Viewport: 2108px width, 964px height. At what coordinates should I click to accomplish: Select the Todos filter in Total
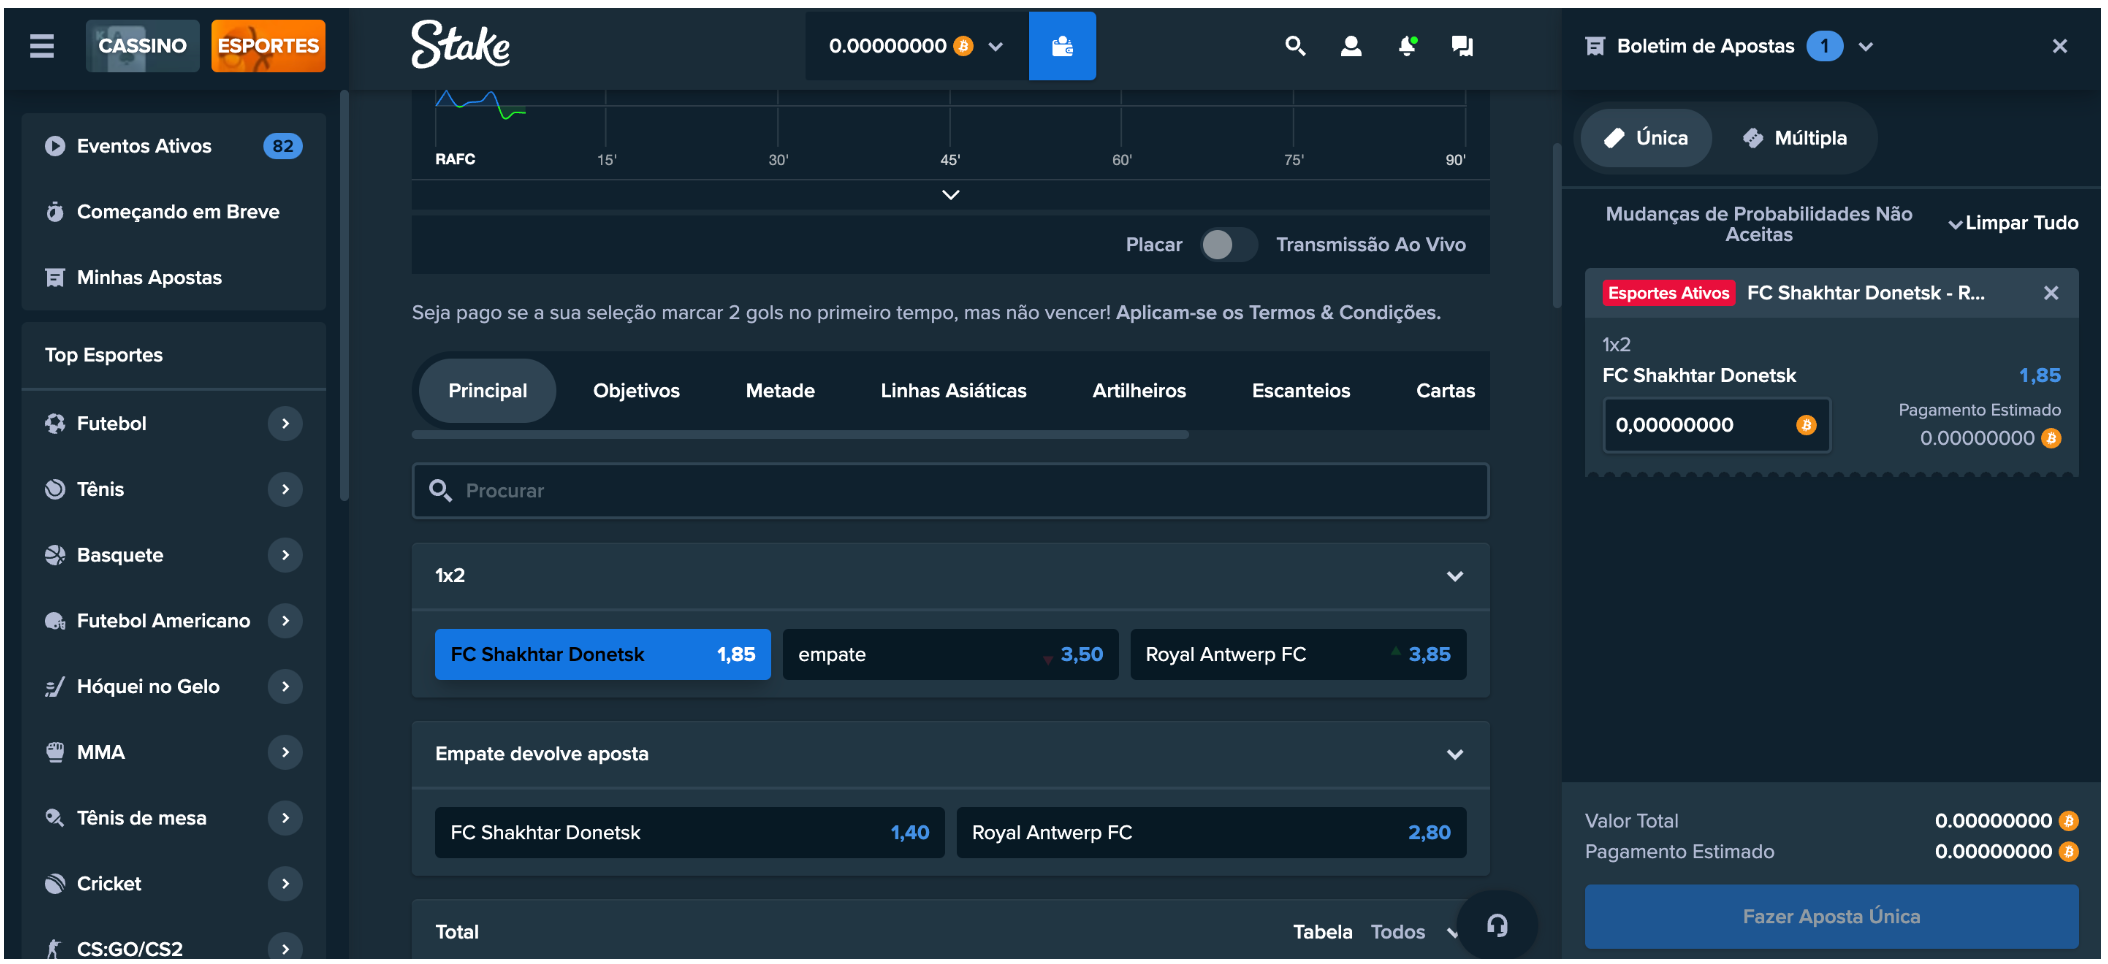[x=1397, y=932]
